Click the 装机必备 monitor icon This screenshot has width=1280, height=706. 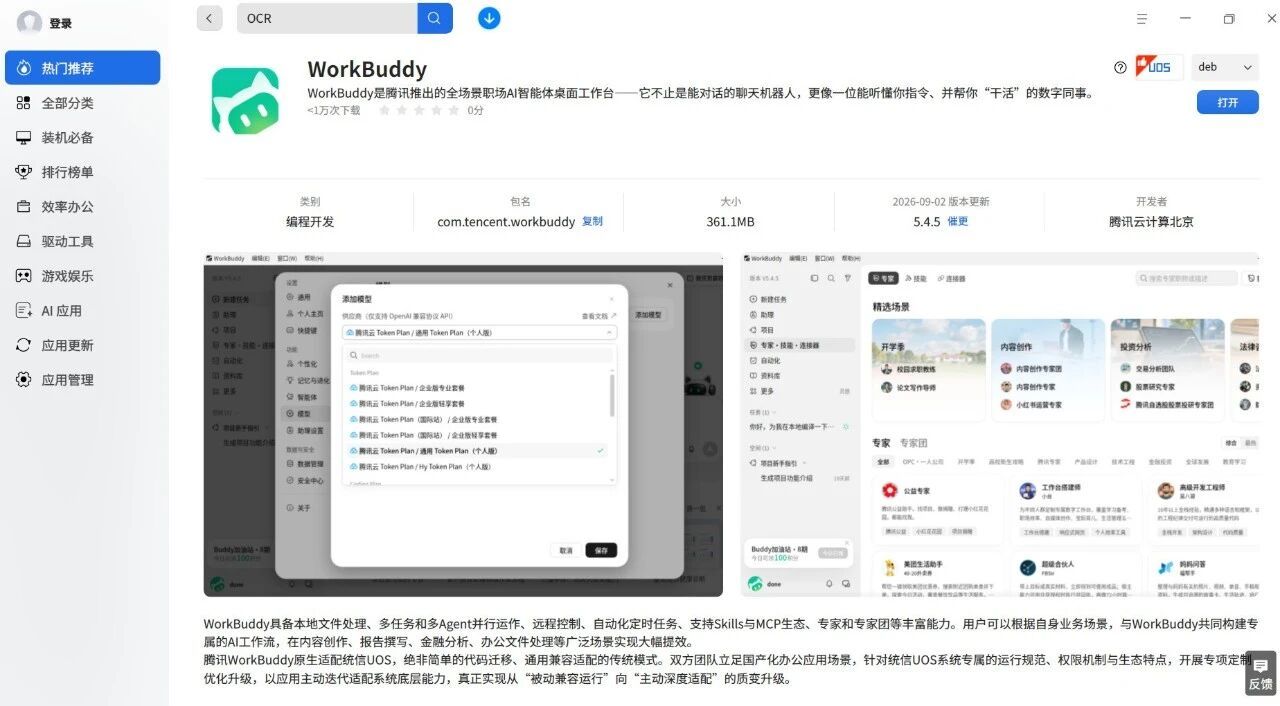pos(24,137)
